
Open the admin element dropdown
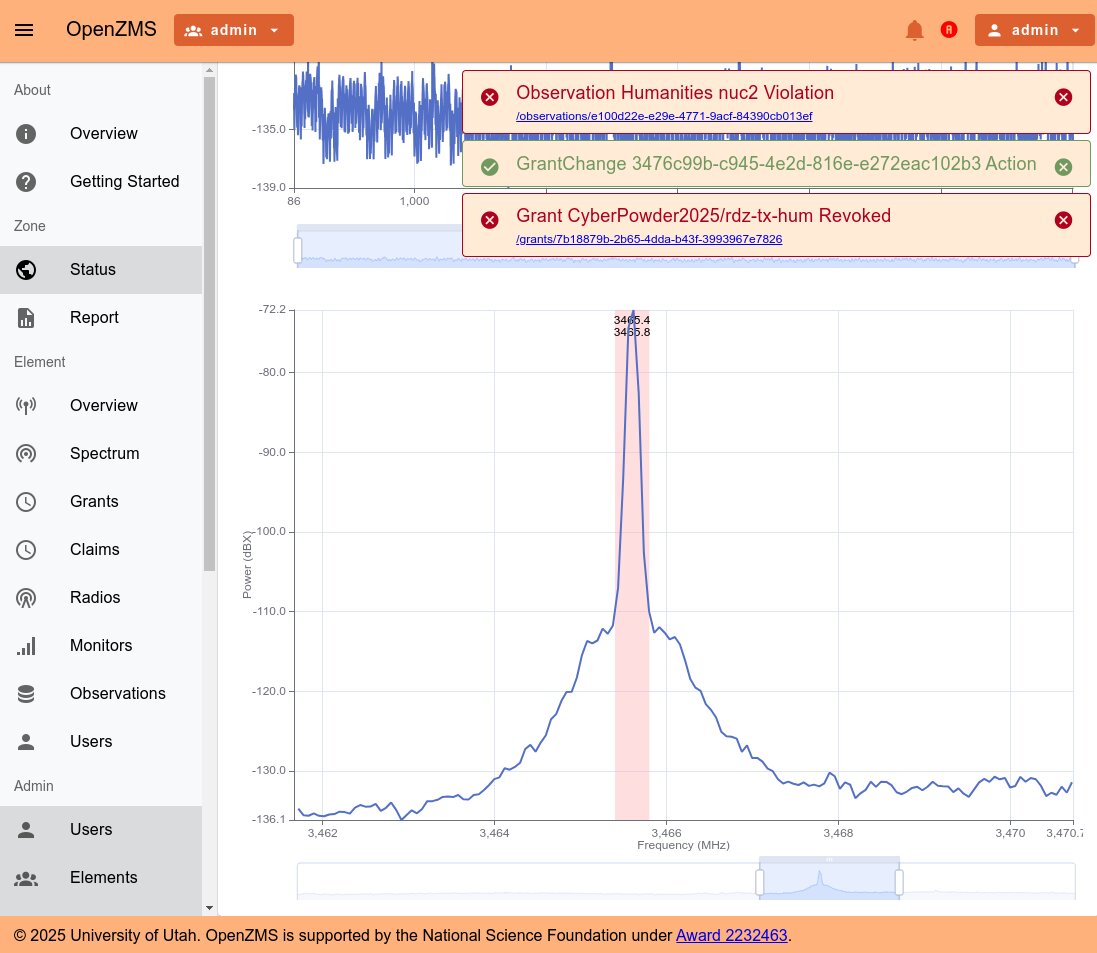click(x=234, y=30)
